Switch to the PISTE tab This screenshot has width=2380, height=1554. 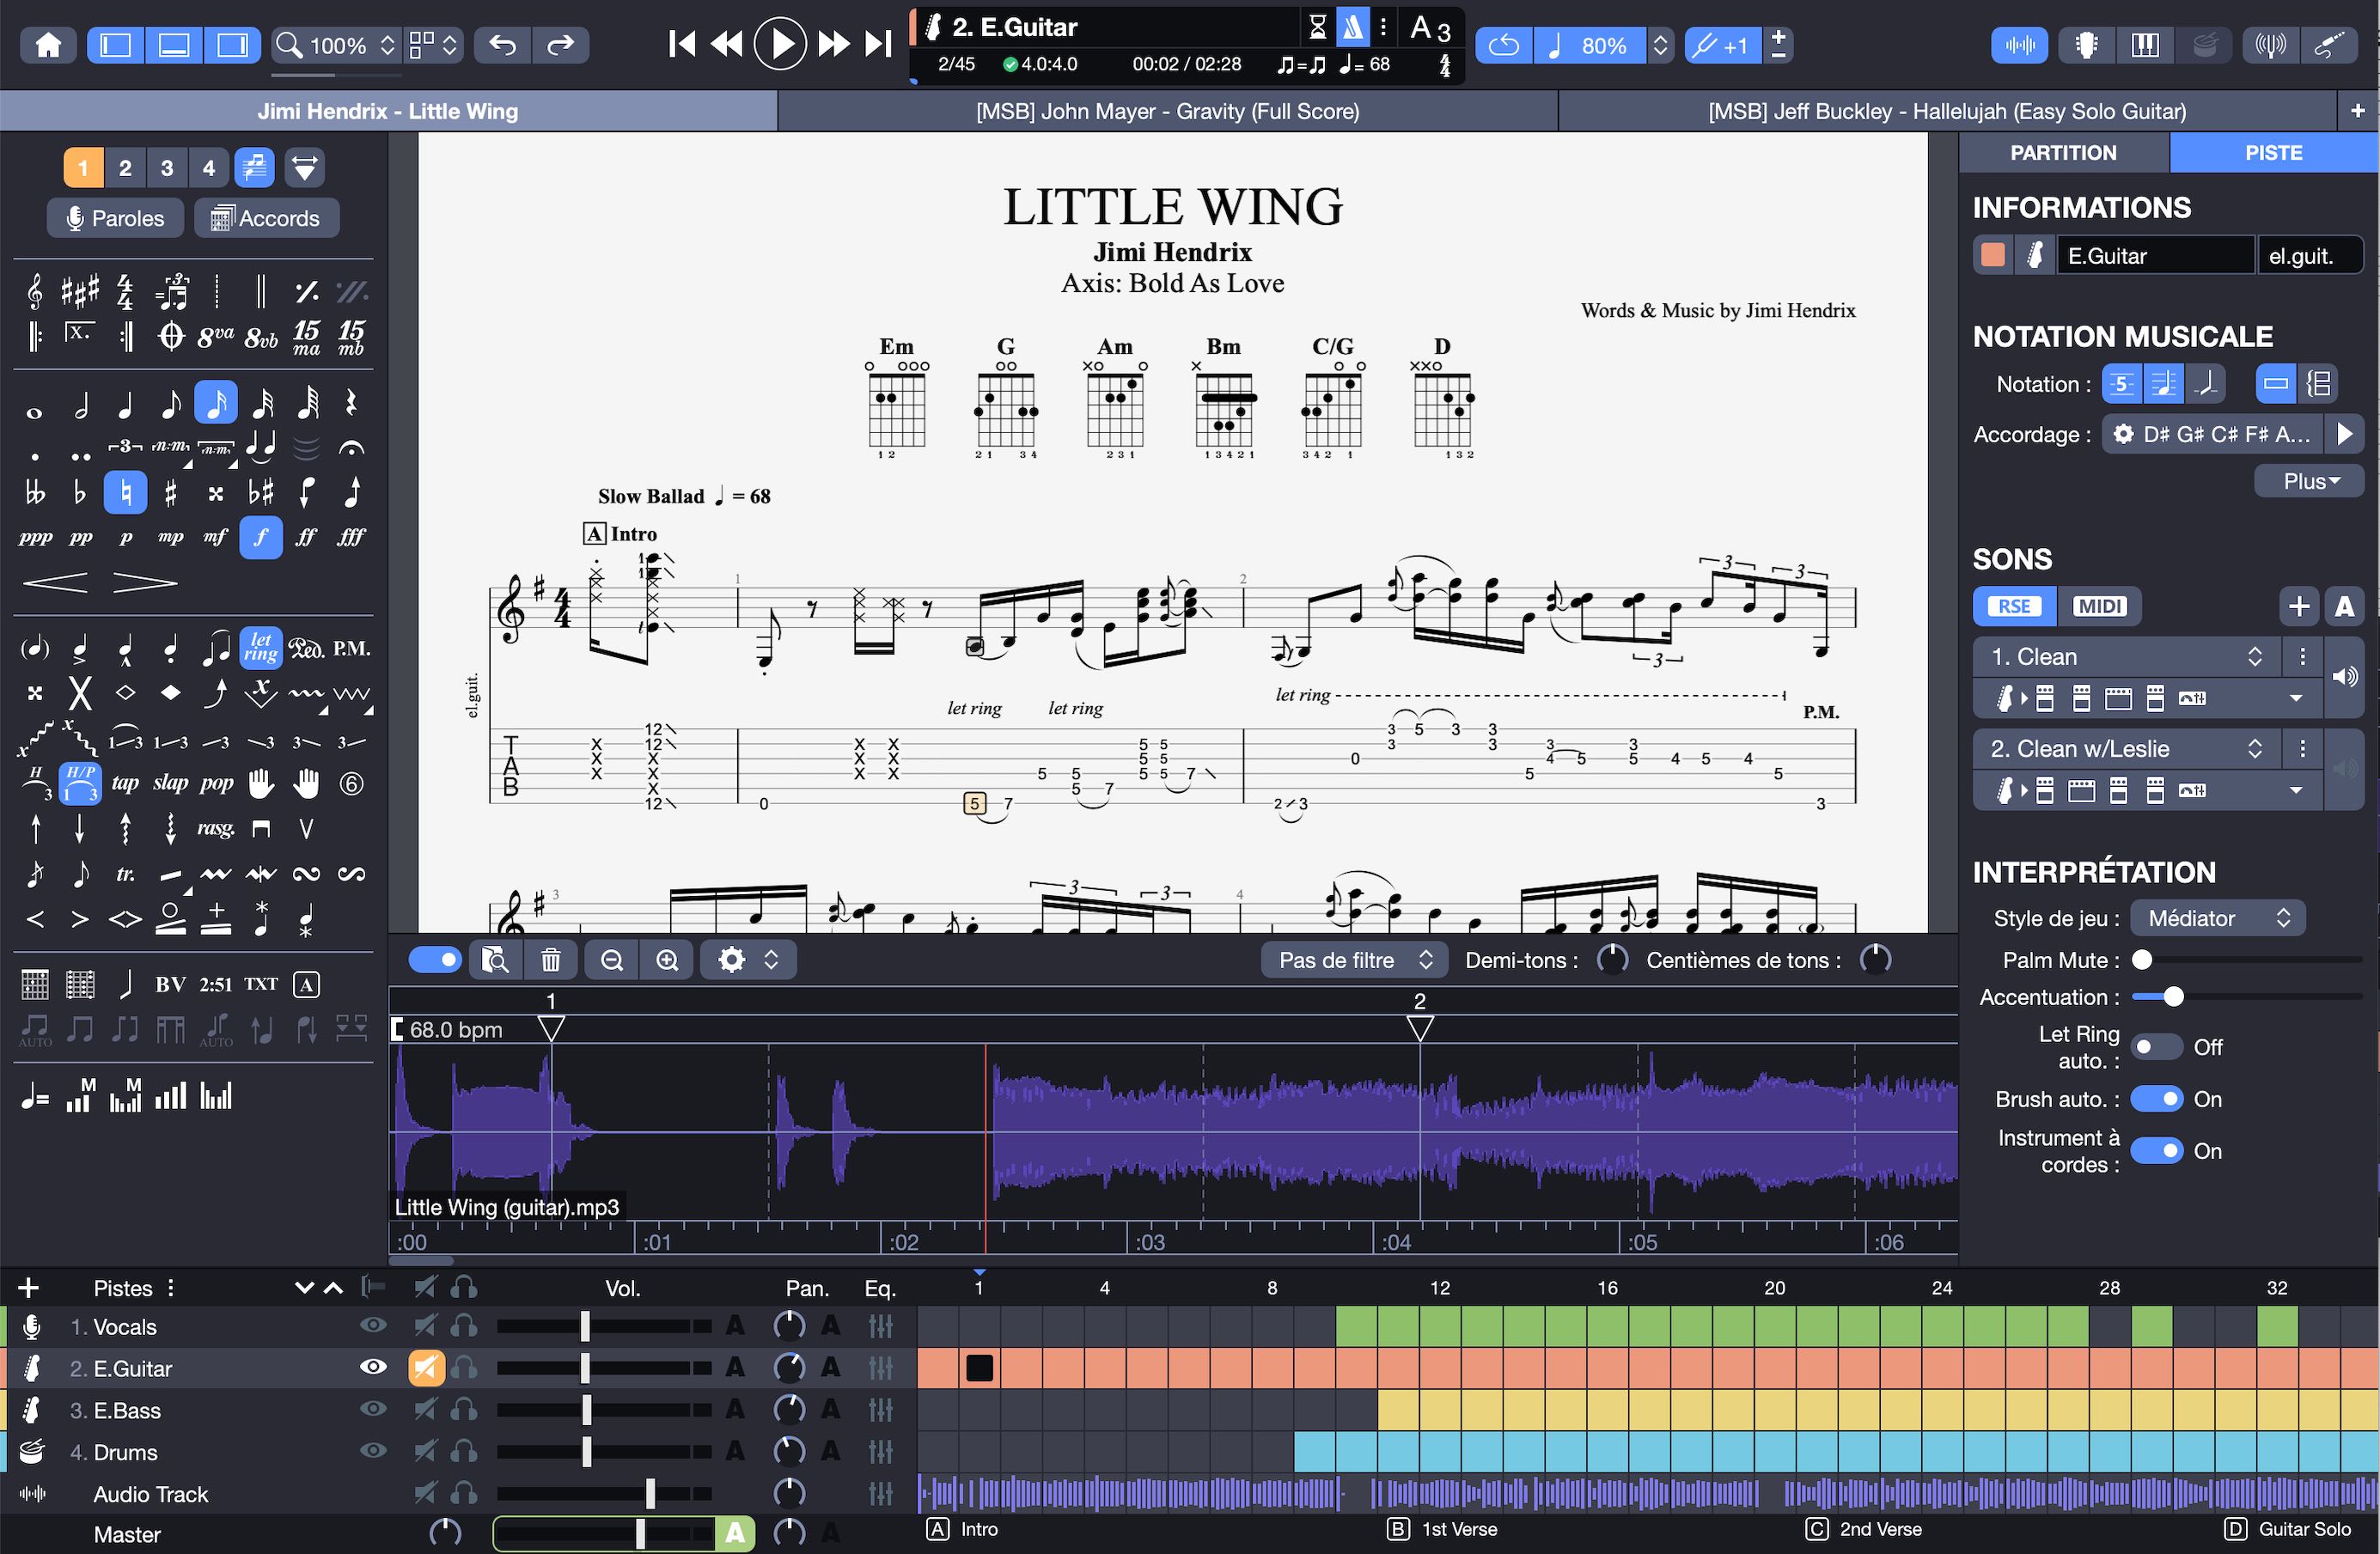coord(2272,152)
